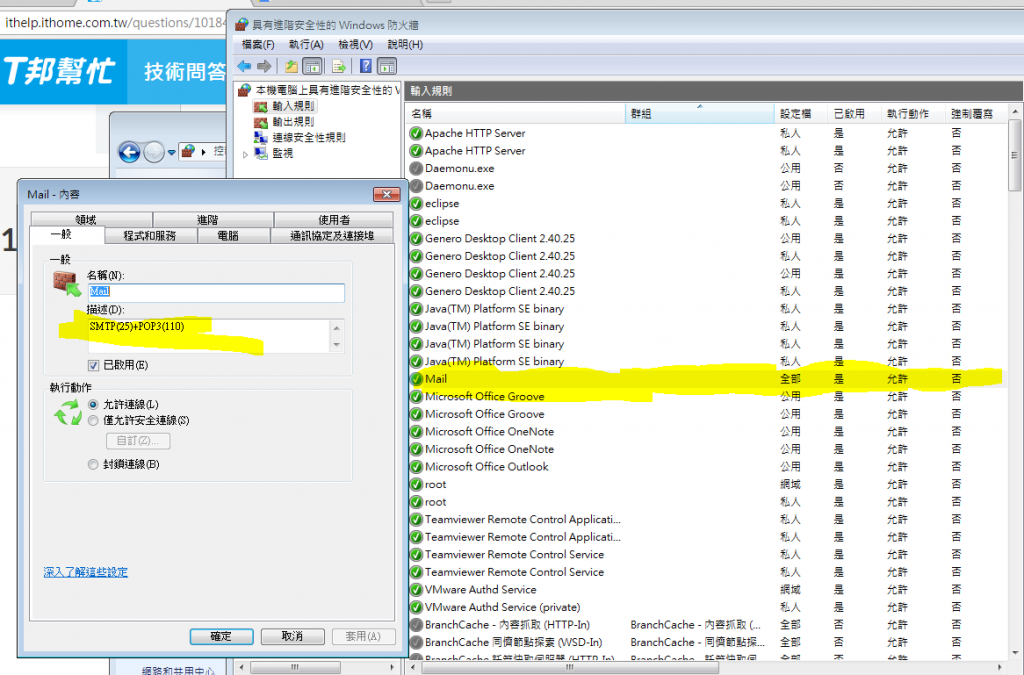Click the 自訂(Z)... button in Mail dialog
Screen dimensions: 1024x675
point(138,441)
